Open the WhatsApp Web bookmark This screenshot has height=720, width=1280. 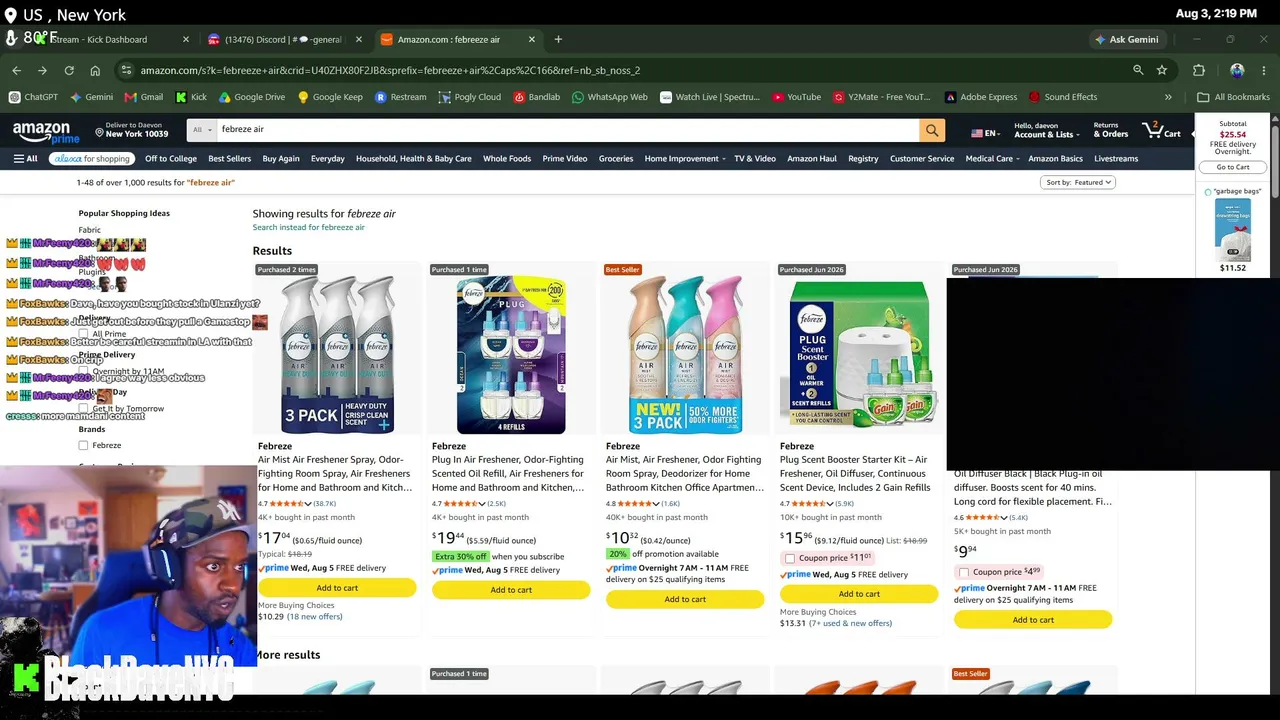(610, 97)
